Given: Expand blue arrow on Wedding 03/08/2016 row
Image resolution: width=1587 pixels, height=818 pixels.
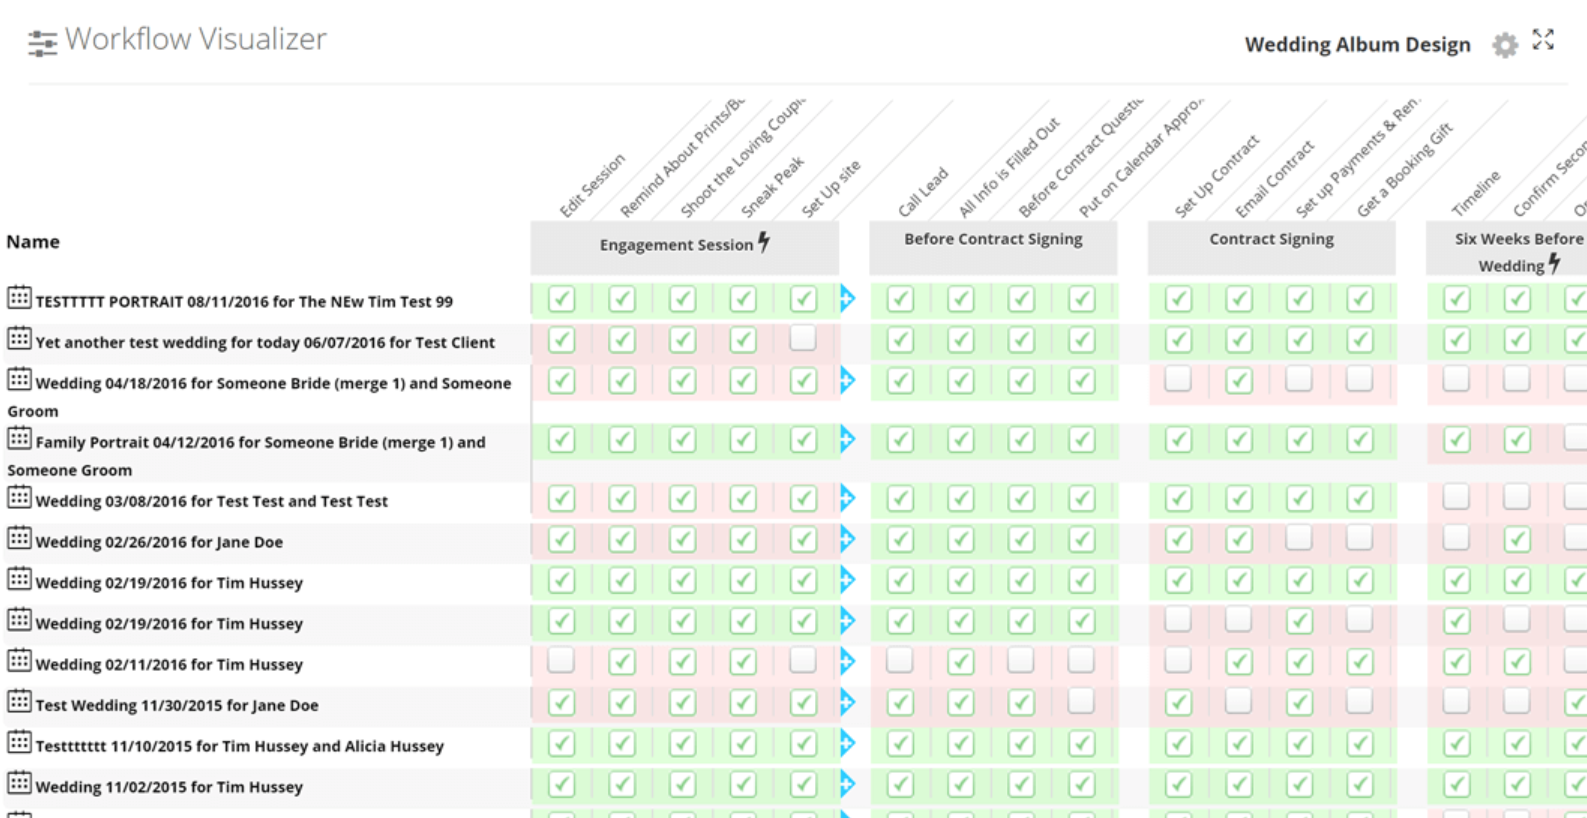Looking at the screenshot, I should 847,498.
